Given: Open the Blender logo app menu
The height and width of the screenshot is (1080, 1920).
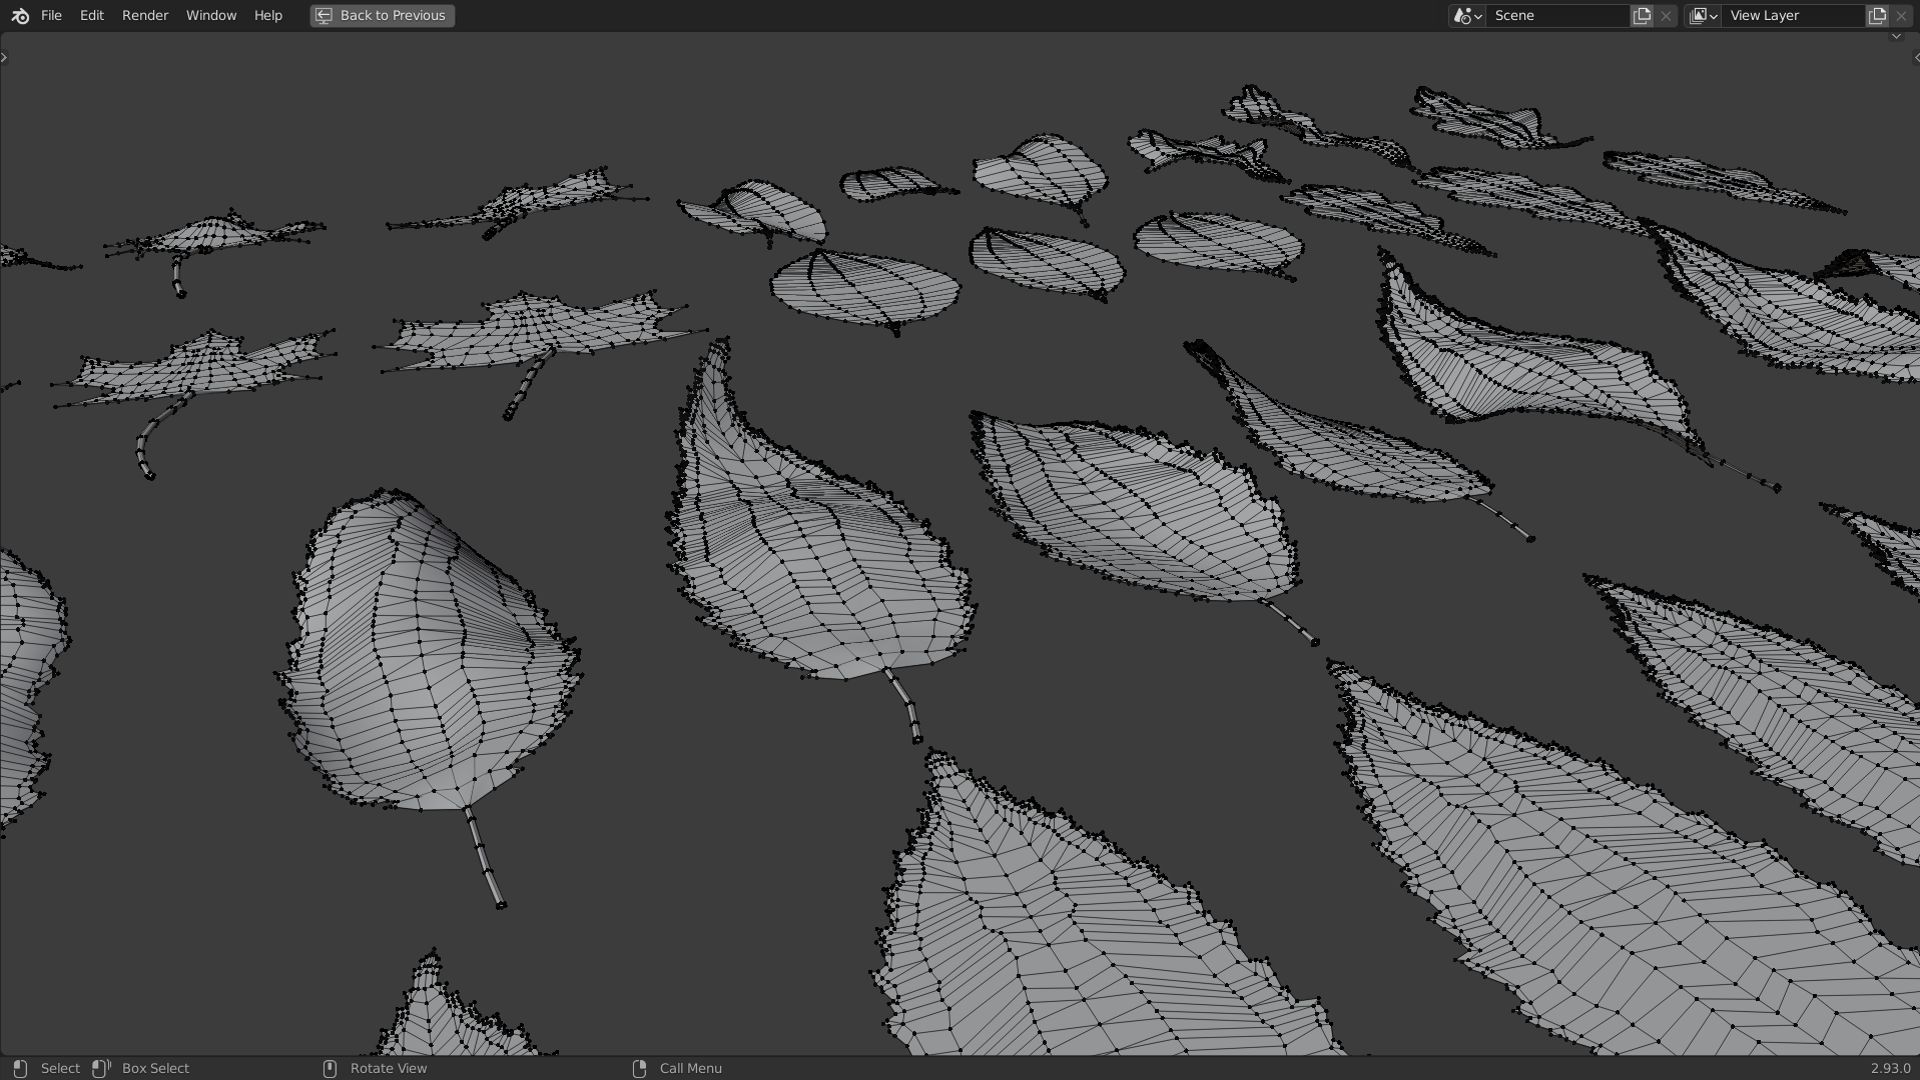Looking at the screenshot, I should [20, 16].
